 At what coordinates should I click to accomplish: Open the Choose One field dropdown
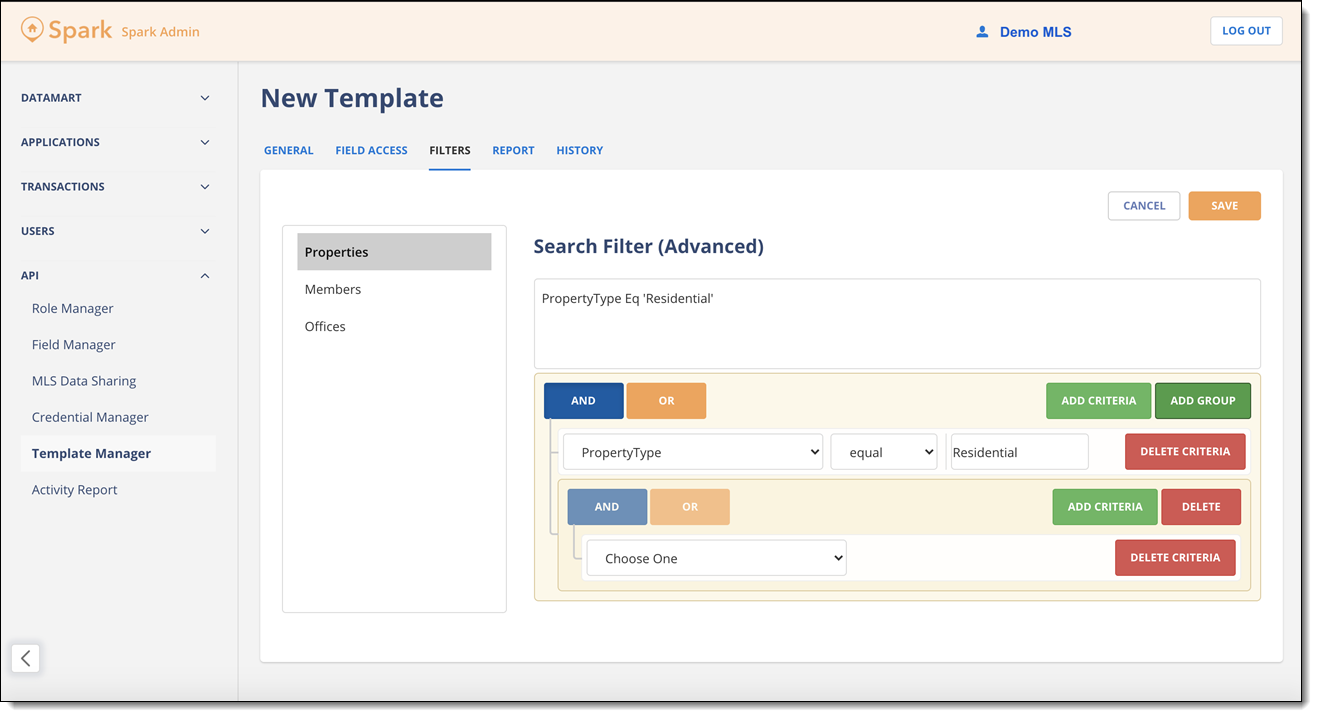tap(716, 558)
